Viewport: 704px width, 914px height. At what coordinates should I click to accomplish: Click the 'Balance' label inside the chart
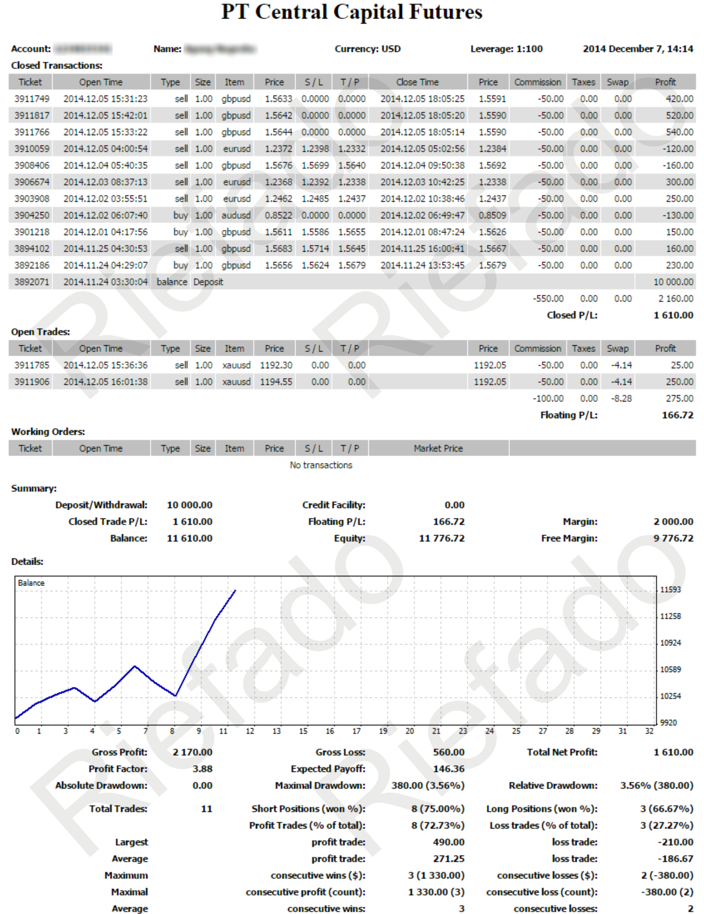pyautogui.click(x=31, y=583)
